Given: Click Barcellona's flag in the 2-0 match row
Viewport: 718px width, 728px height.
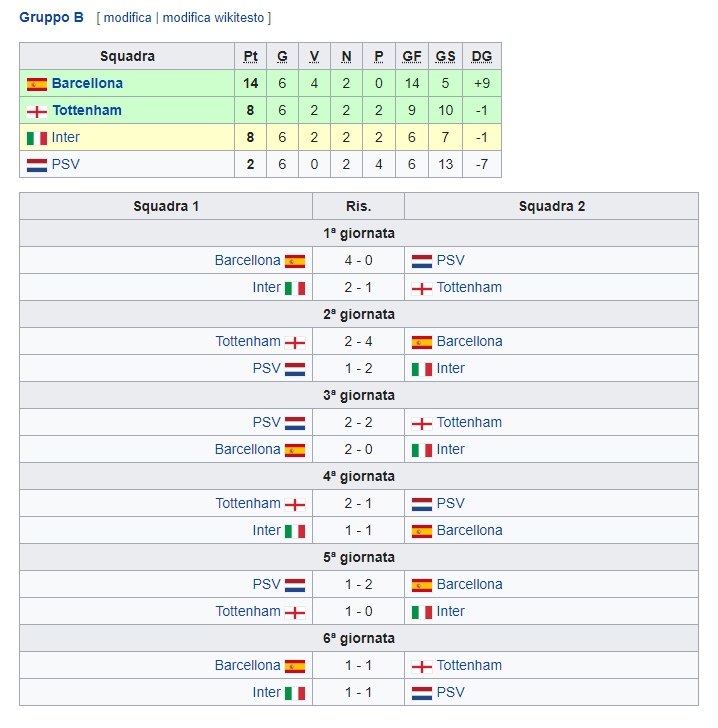Looking at the screenshot, I should [x=295, y=450].
